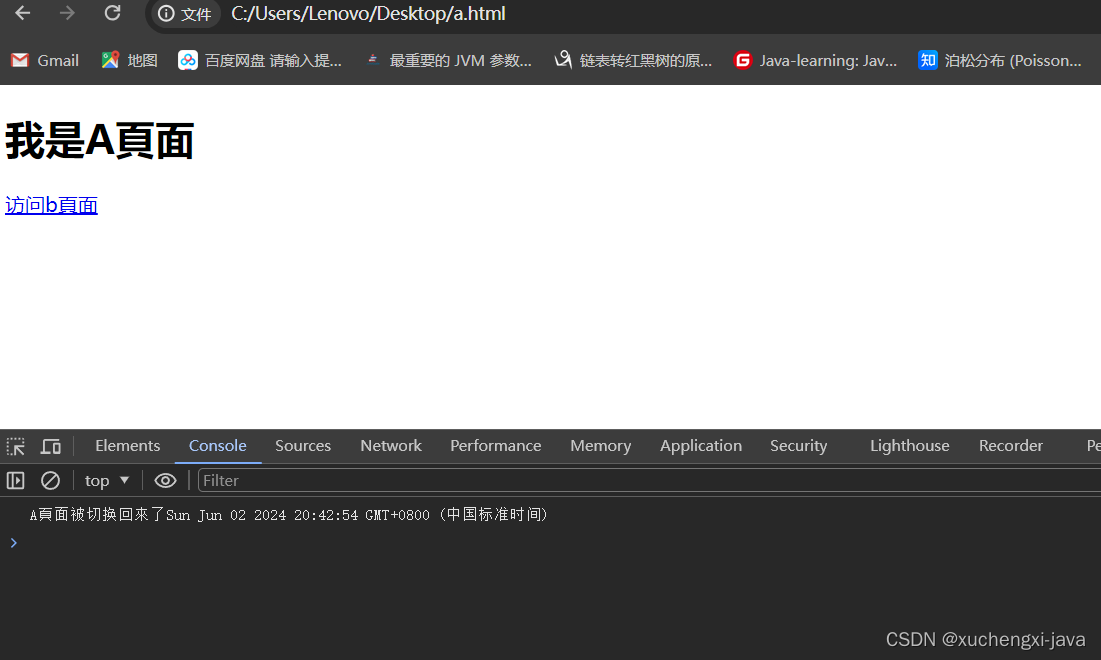The width and height of the screenshot is (1101, 660).
Task: Open the Google 地图 bookmark
Action: (x=128, y=60)
